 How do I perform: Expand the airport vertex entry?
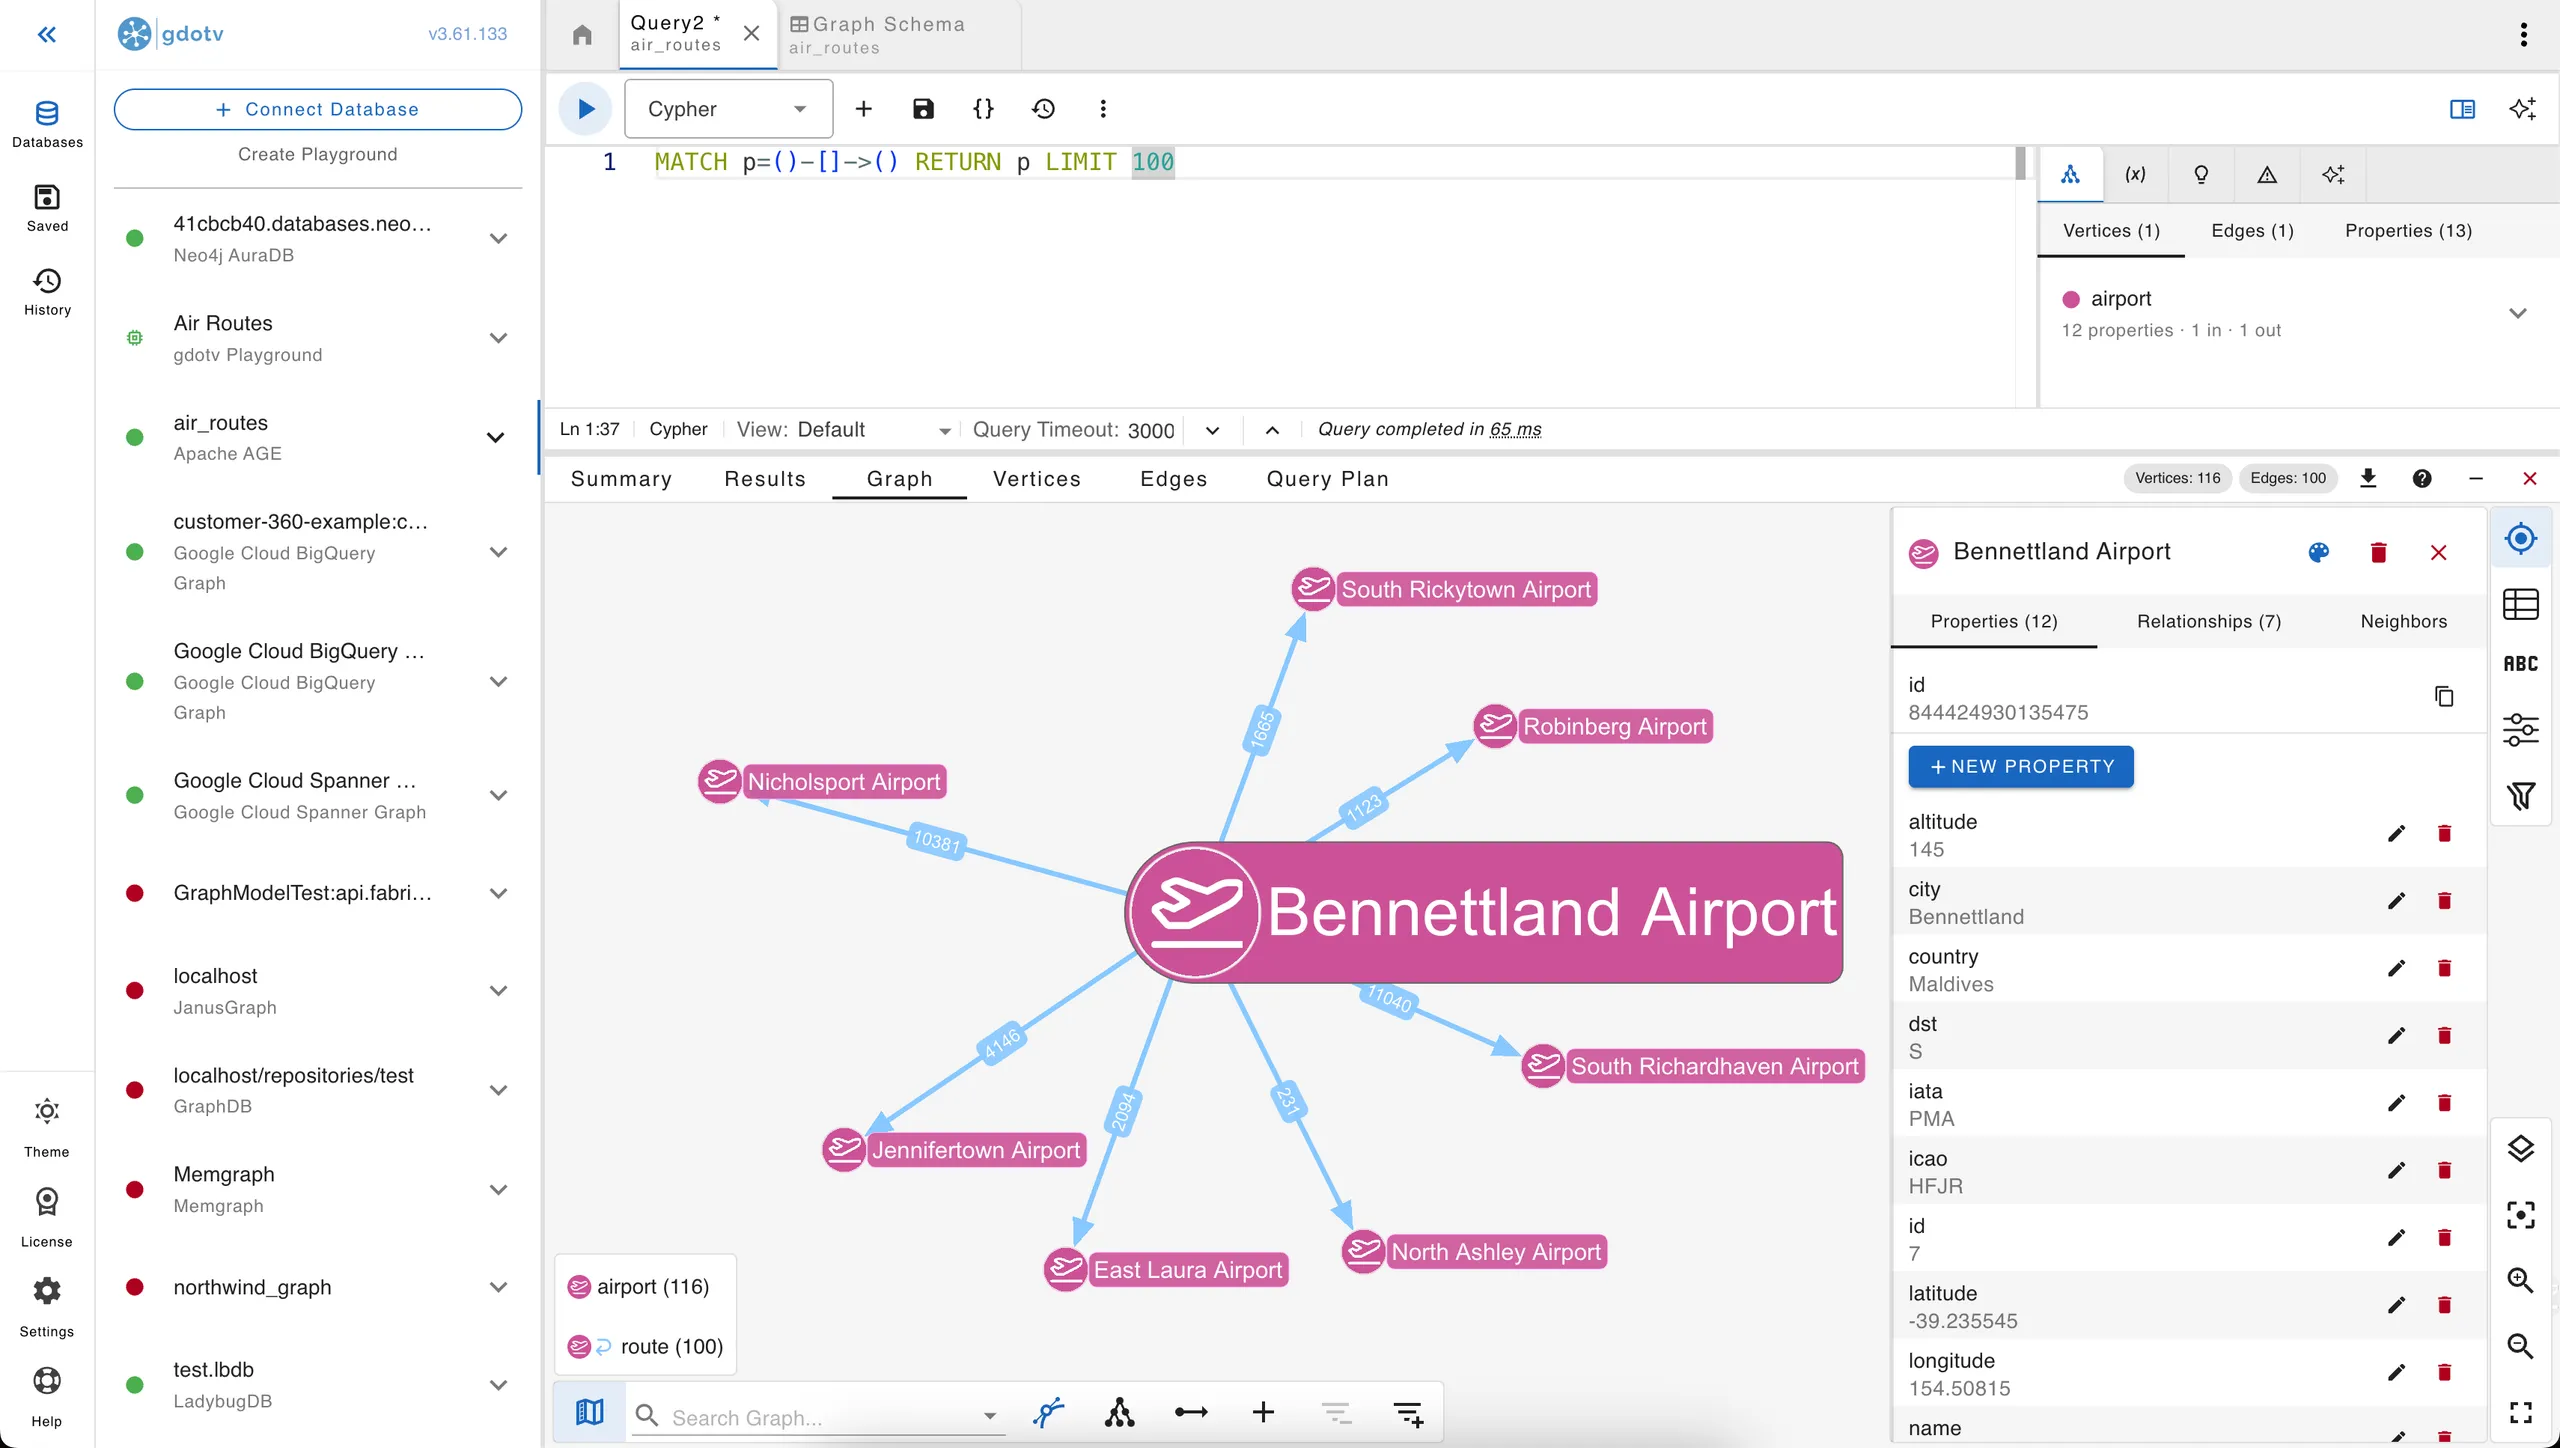[x=2518, y=314]
